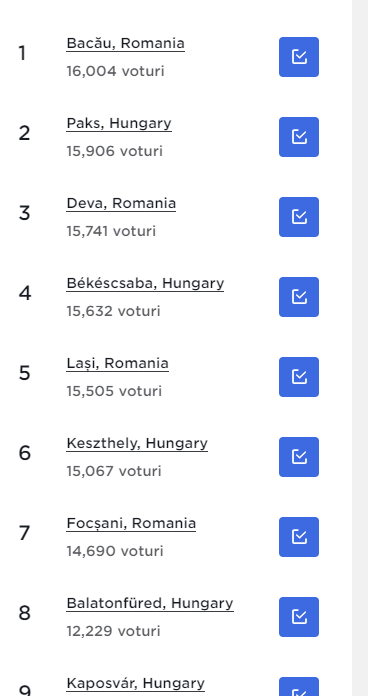
Task: Click vote icon for Bacău, Romania
Action: (299, 57)
